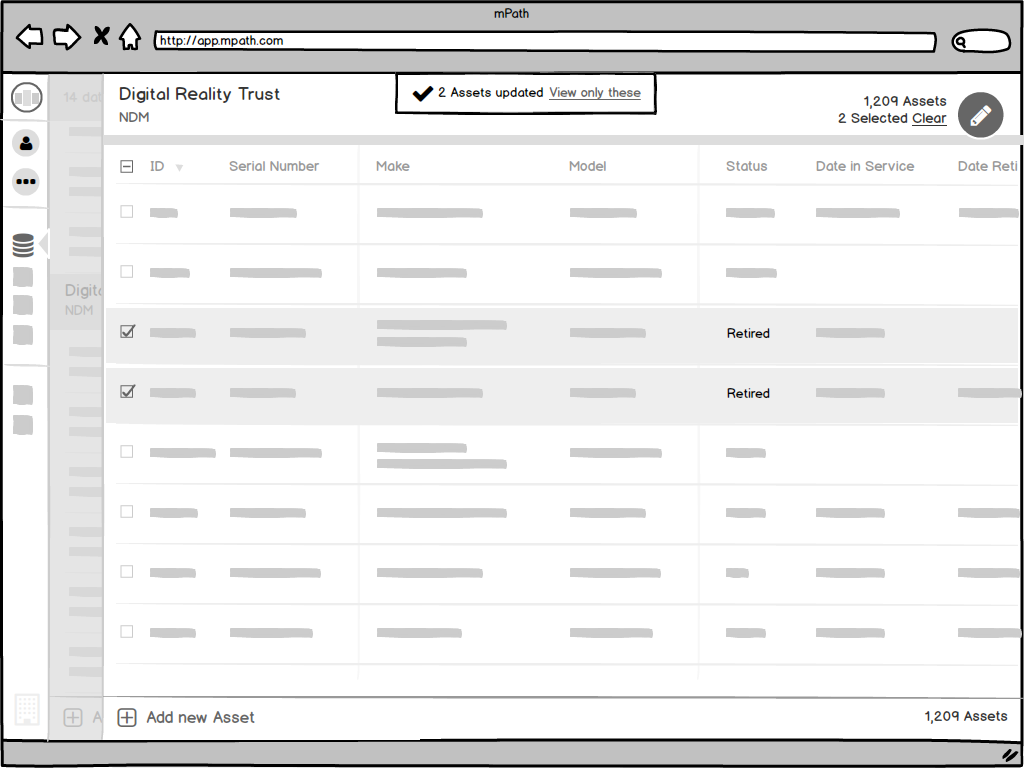Screen dimensions: 1024x768
Task: Click the browser back arrow
Action: click(29, 36)
